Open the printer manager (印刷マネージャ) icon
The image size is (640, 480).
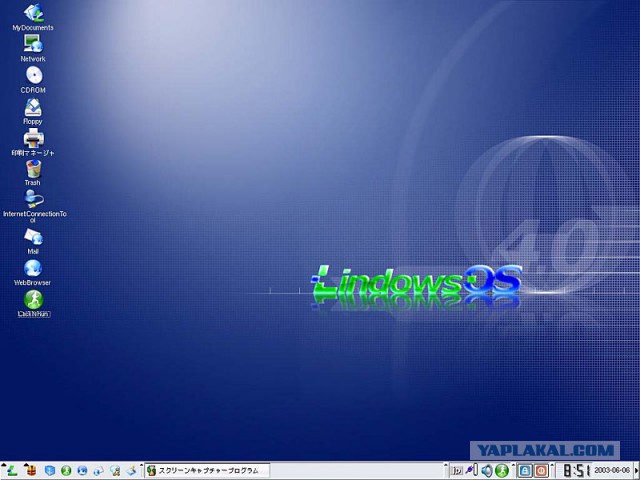click(33, 142)
